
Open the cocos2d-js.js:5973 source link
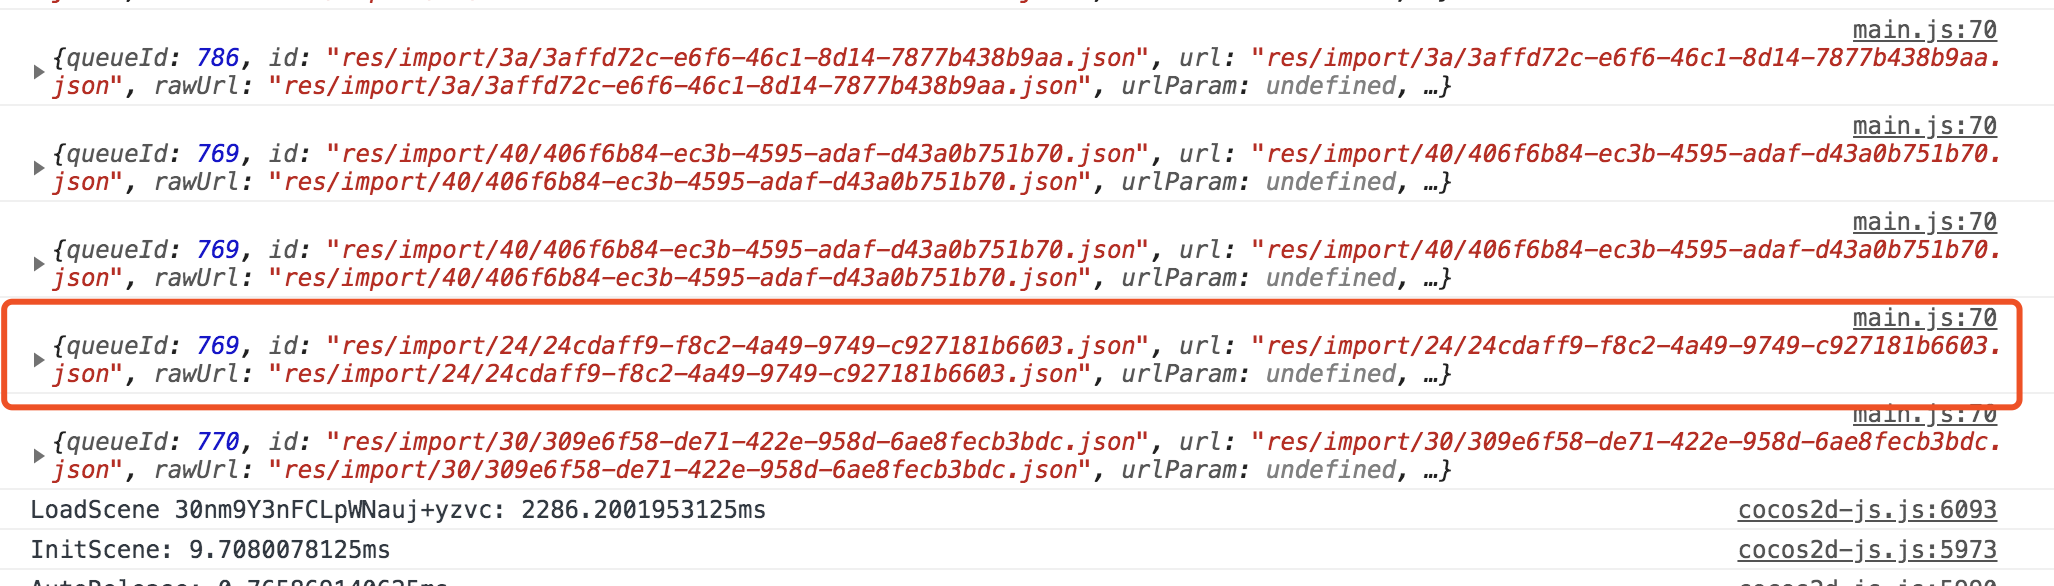click(1866, 550)
